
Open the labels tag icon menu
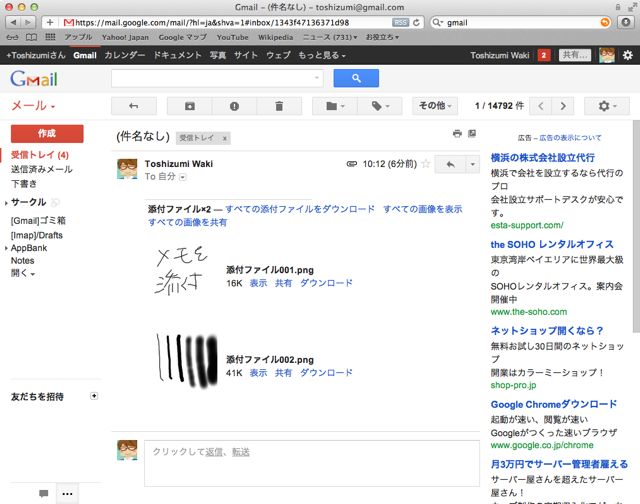(x=380, y=106)
